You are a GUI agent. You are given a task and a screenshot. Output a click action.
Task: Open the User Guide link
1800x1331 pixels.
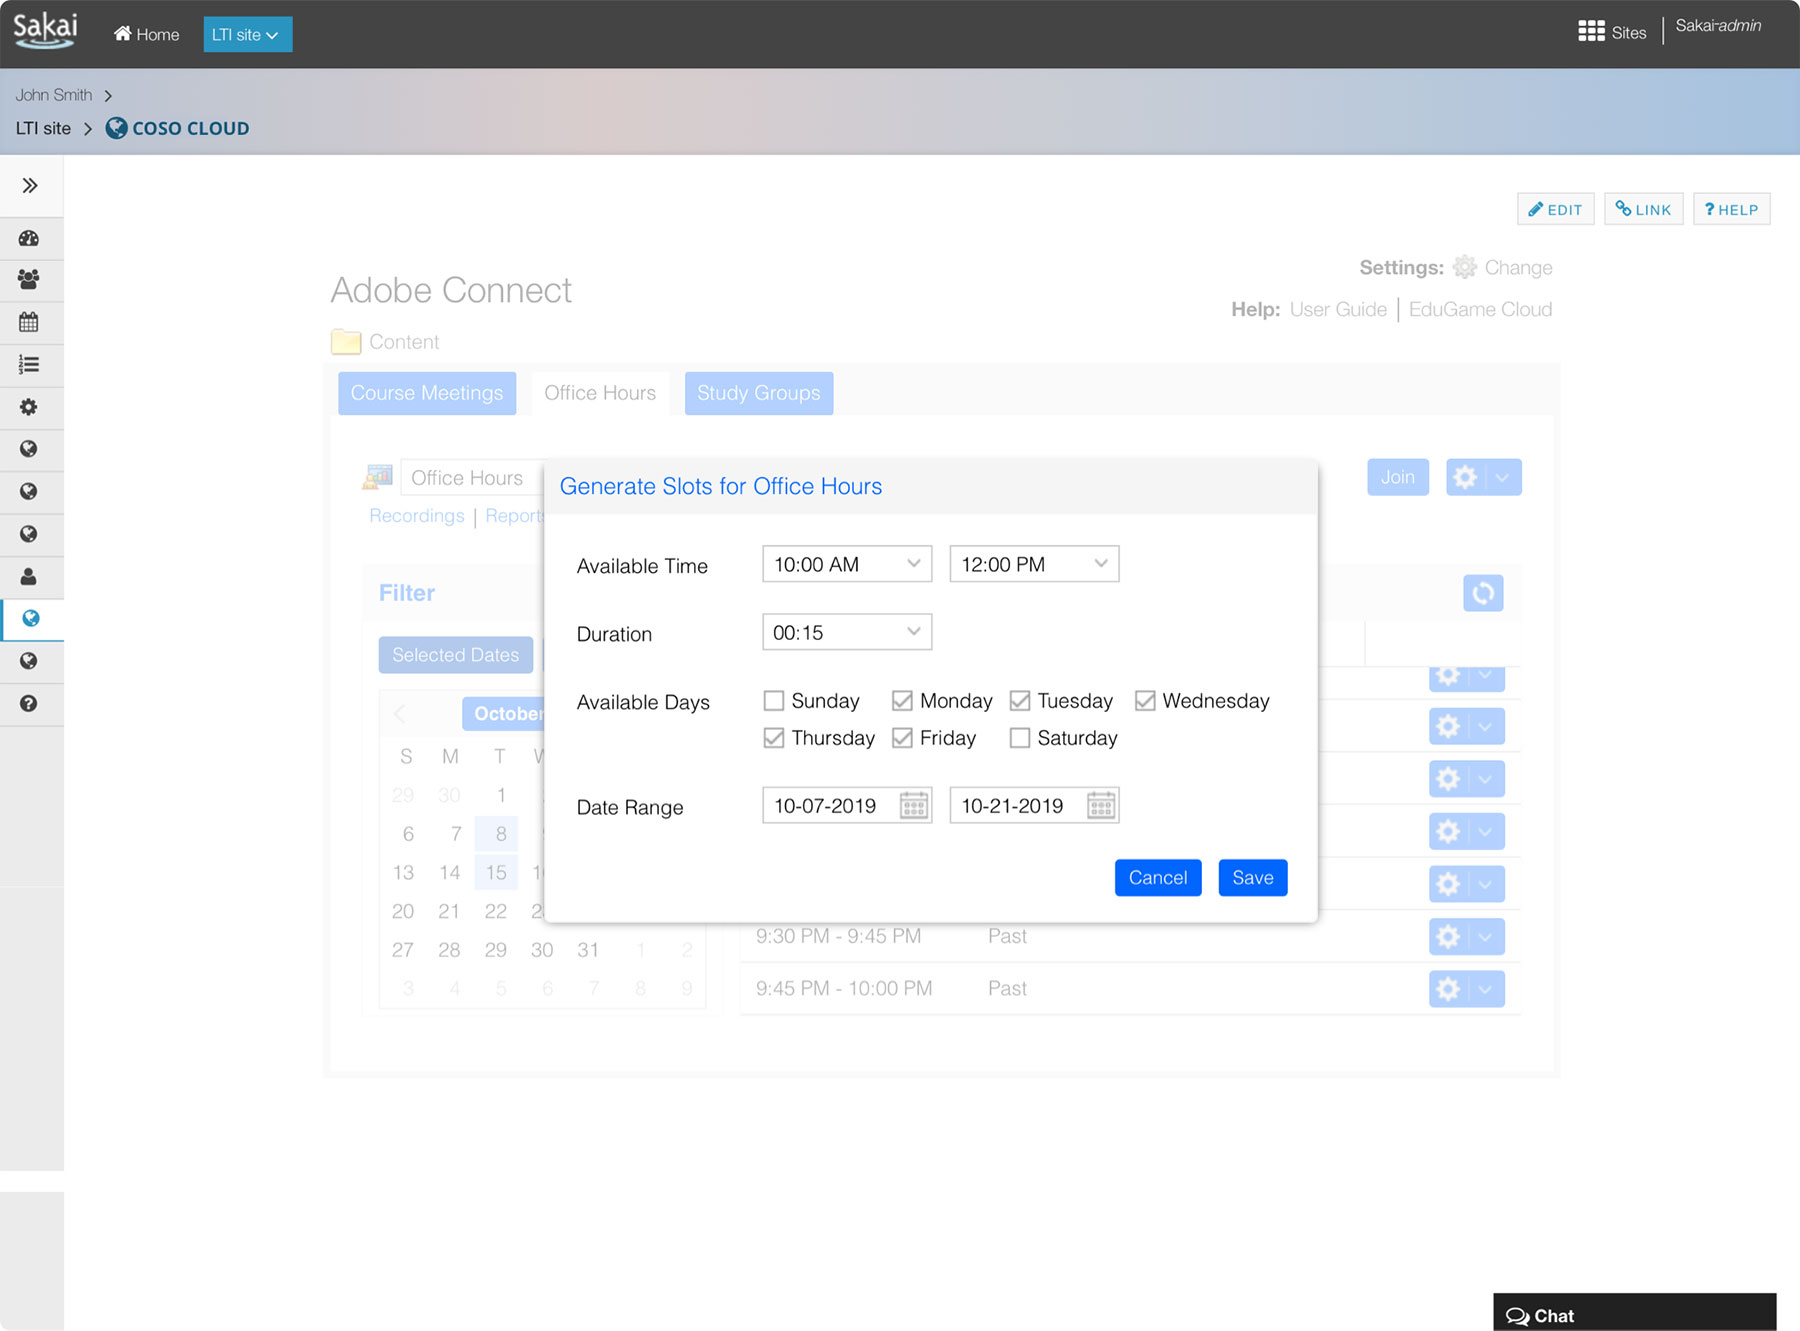tap(1338, 309)
